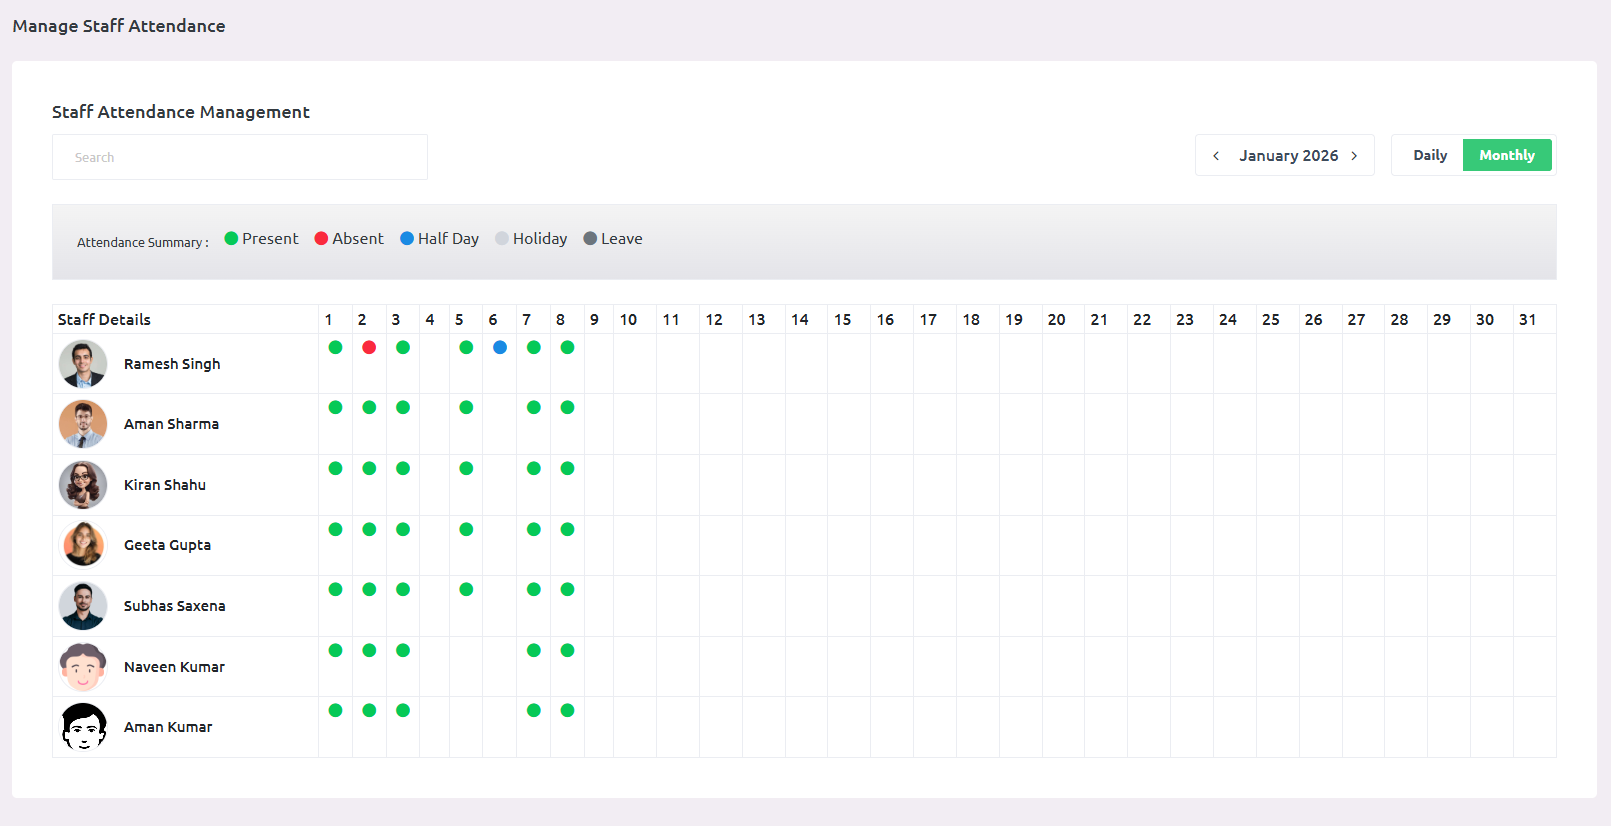This screenshot has height=826, width=1611.
Task: Click Kiran Shahu's day 5 present dot
Action: (x=466, y=468)
